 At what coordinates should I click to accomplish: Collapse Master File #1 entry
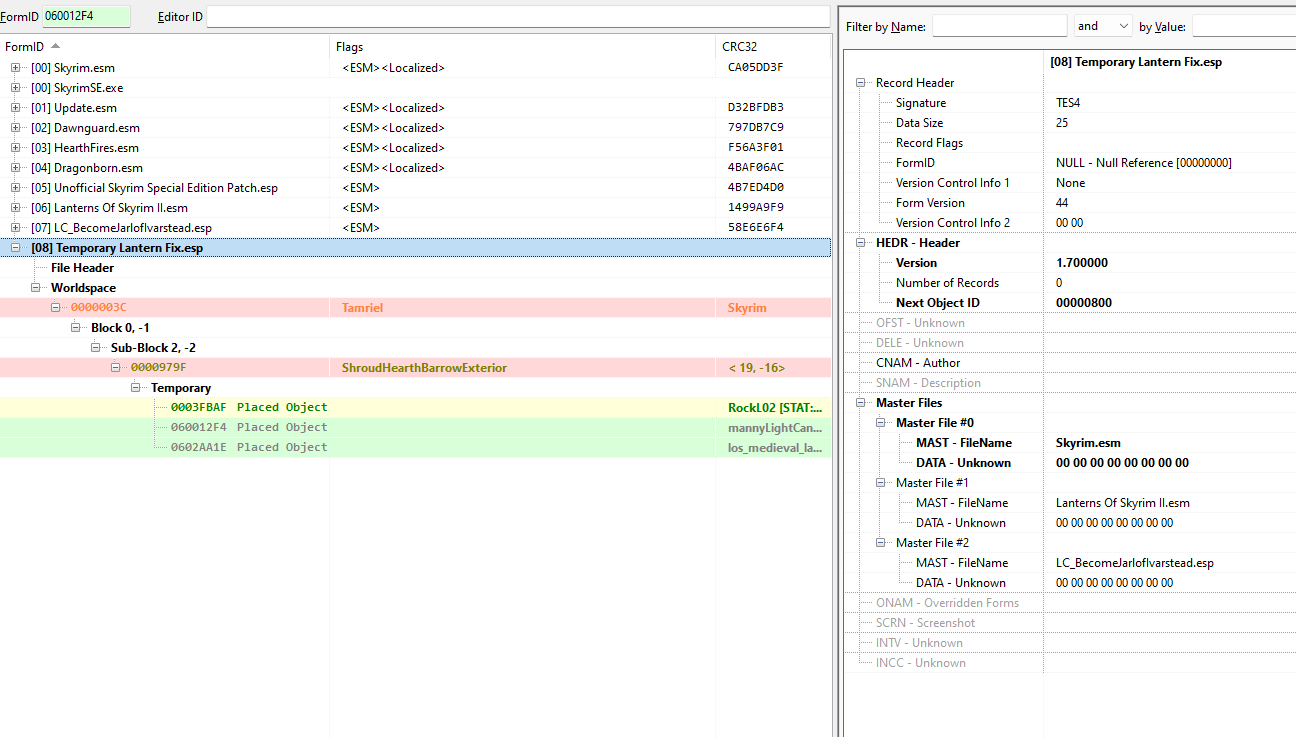tap(880, 483)
